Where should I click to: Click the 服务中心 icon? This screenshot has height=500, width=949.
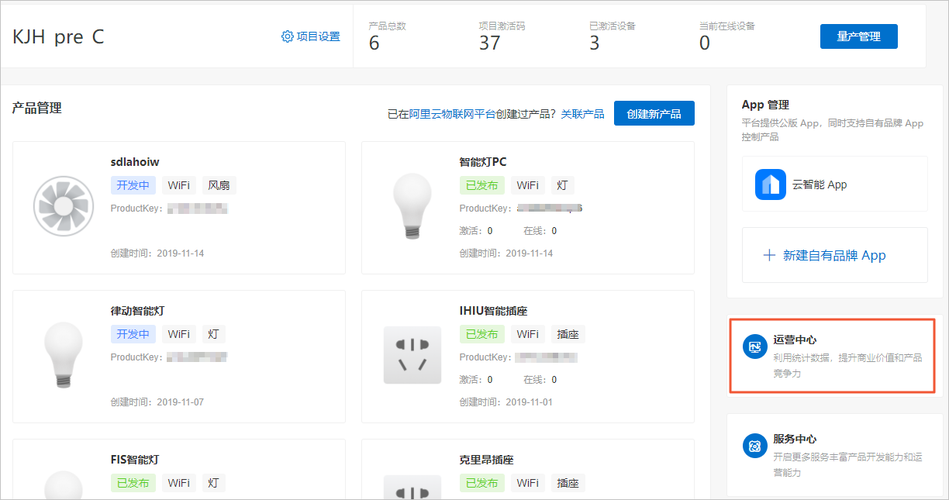(755, 446)
